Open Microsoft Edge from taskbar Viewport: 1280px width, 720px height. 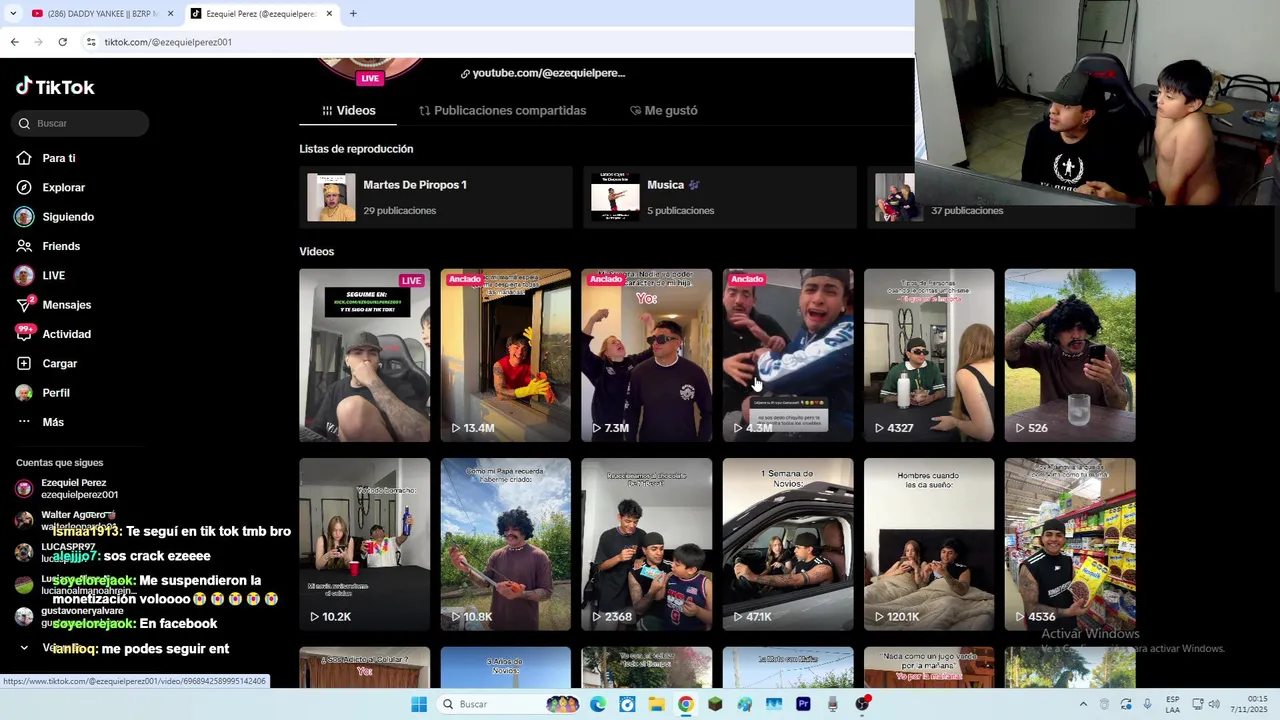598,704
